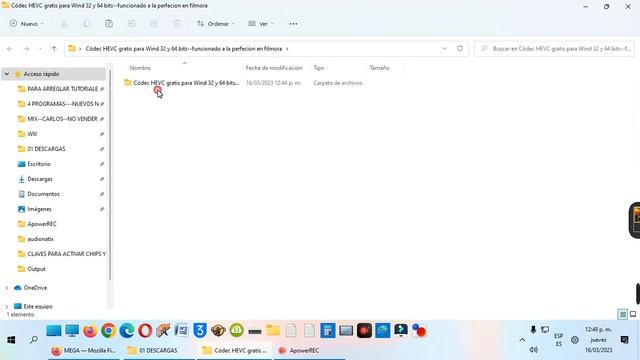Sort by Fecha de modificación column
This screenshot has height=360, width=640.
(x=274, y=68)
